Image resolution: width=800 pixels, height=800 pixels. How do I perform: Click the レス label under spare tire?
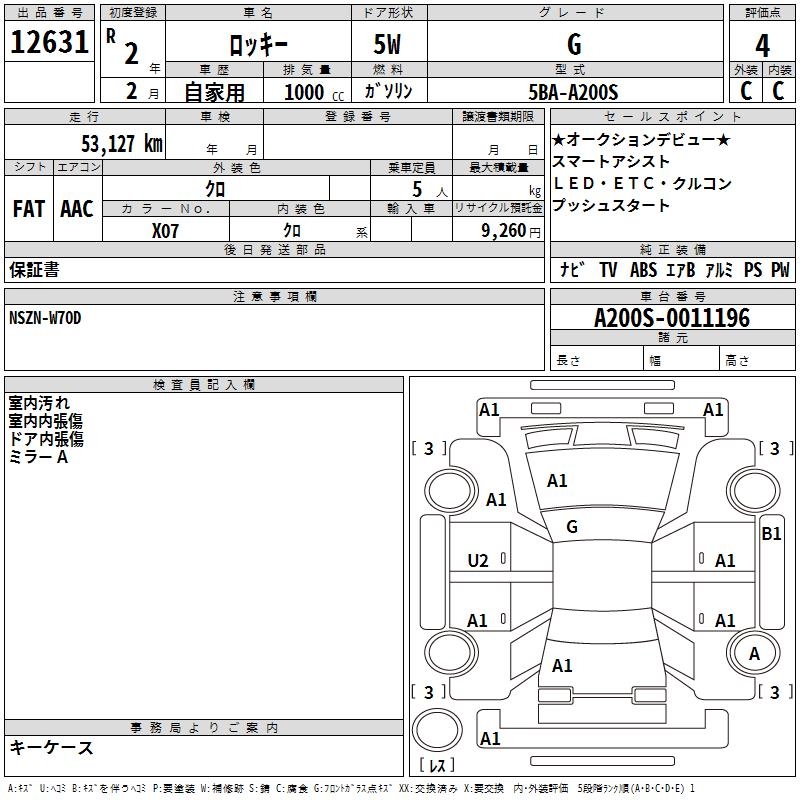(437, 765)
